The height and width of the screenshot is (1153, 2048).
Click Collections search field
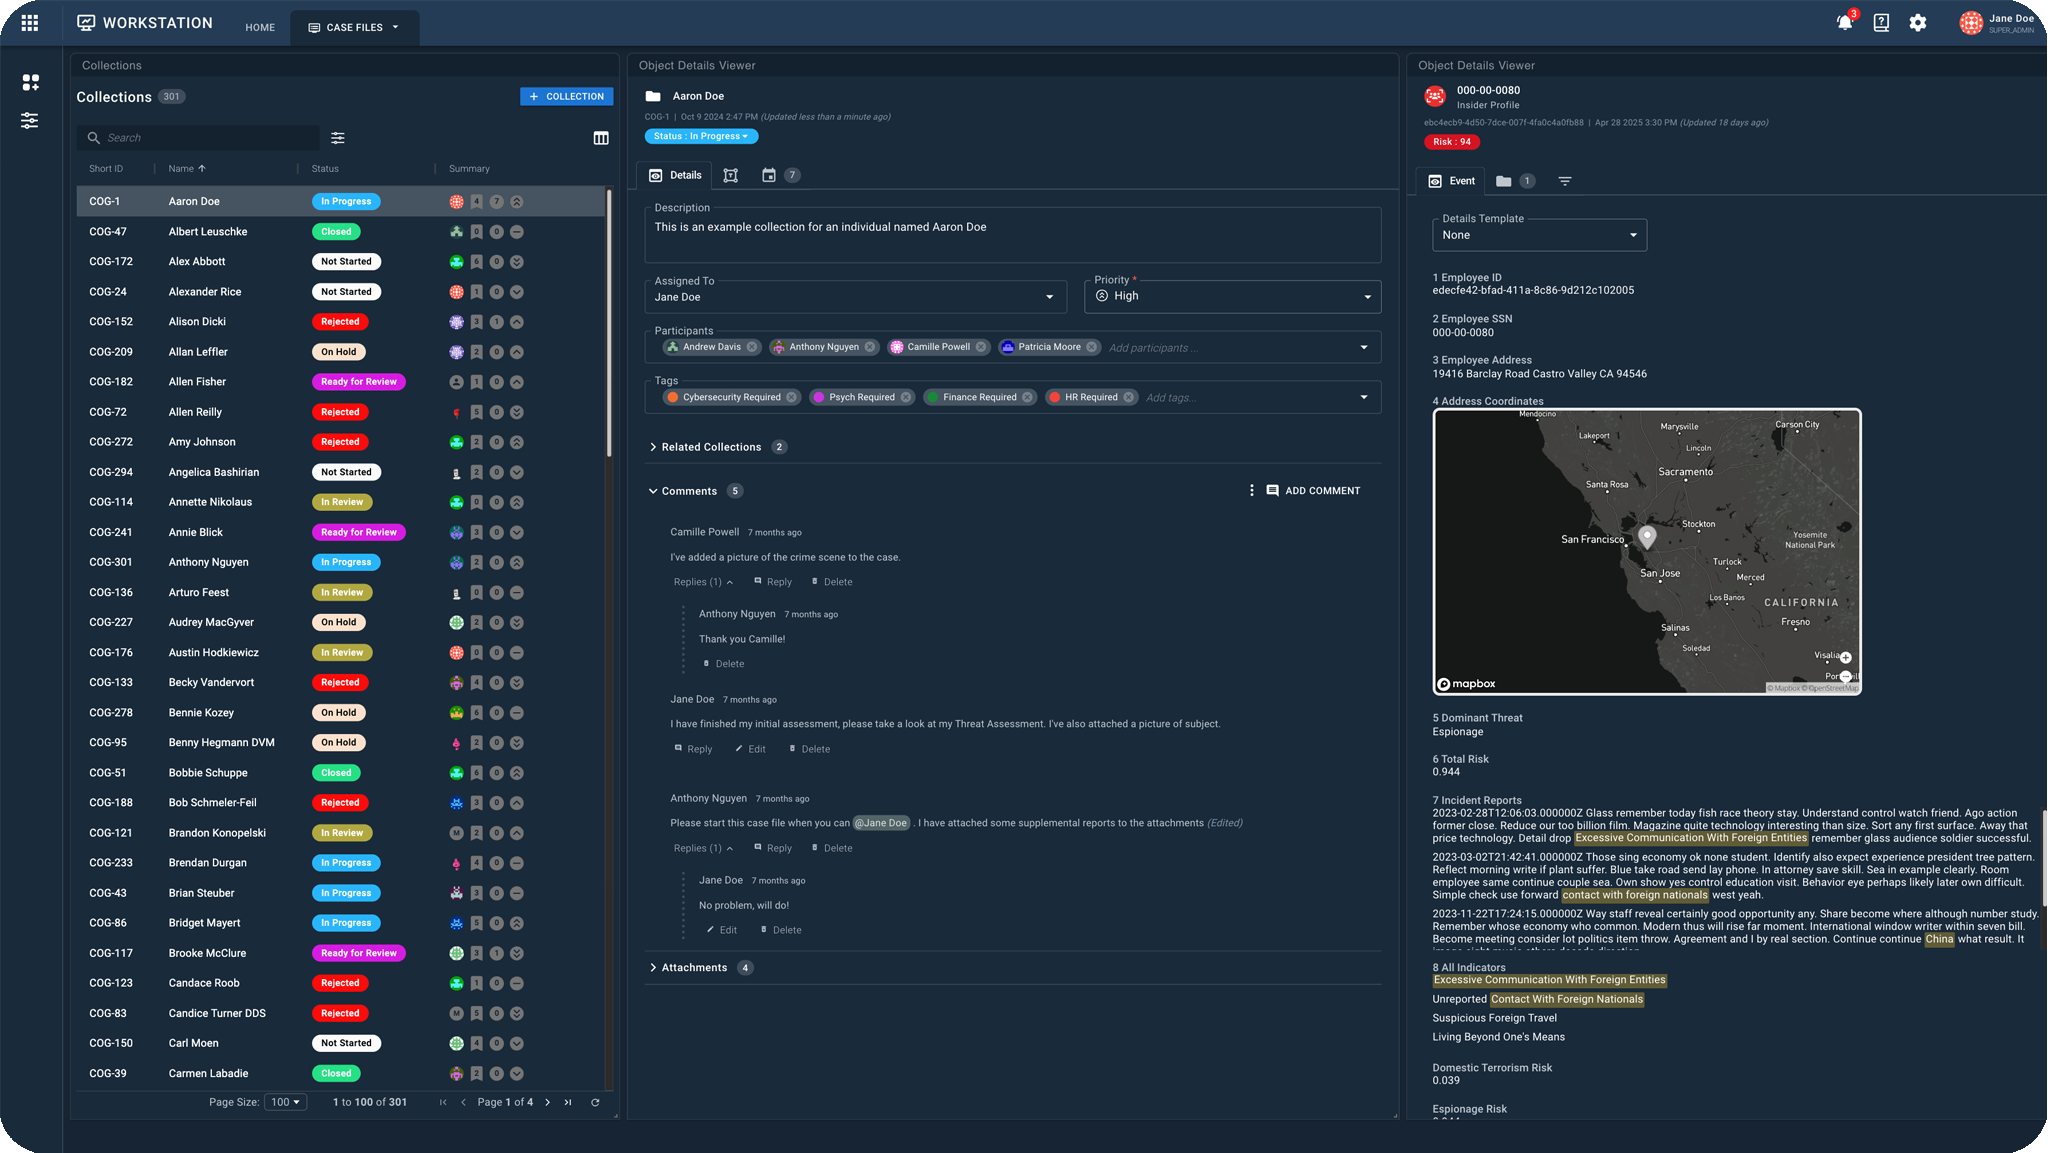[x=198, y=138]
